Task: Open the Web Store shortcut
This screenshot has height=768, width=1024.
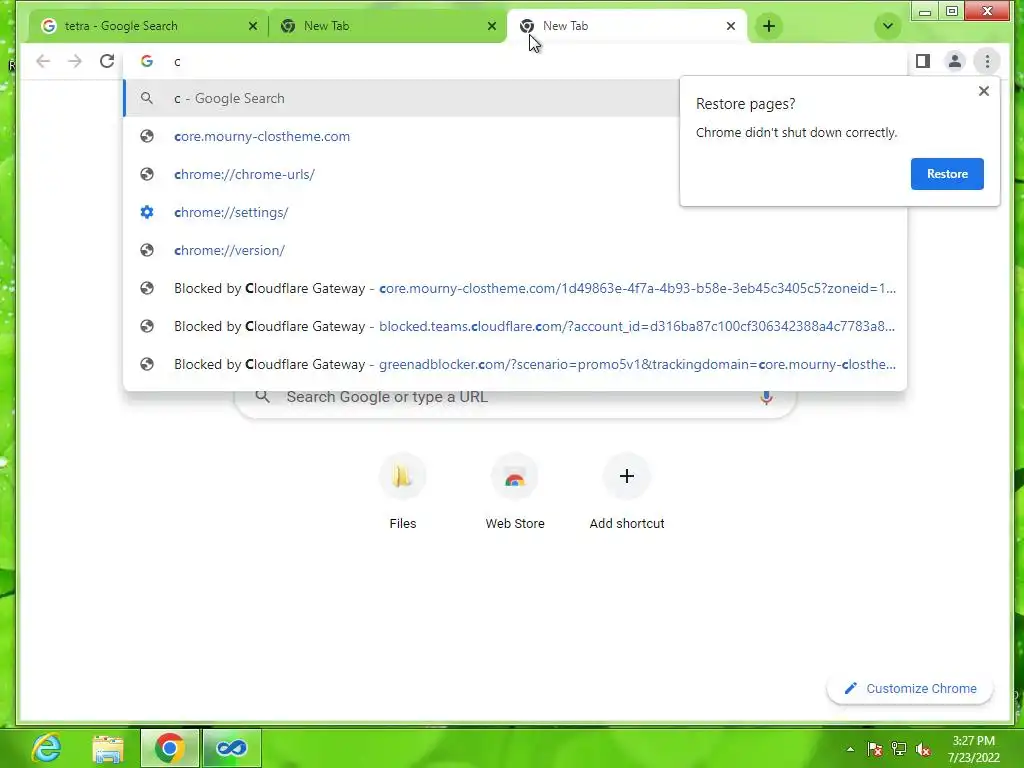Action: pos(515,493)
